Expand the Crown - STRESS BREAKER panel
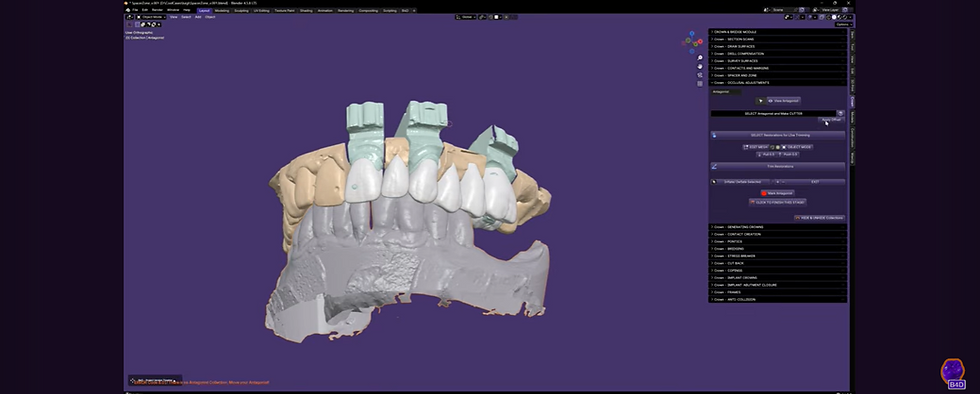 point(778,256)
